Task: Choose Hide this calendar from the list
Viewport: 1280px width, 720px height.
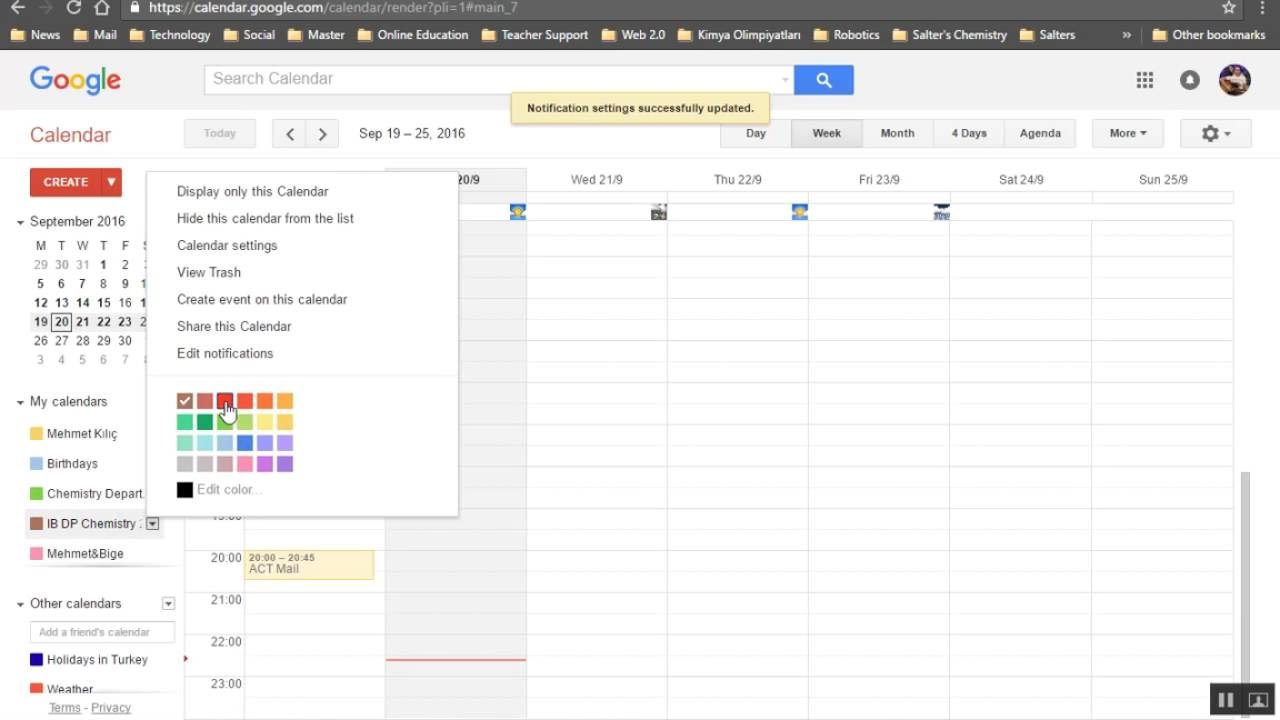Action: click(265, 218)
